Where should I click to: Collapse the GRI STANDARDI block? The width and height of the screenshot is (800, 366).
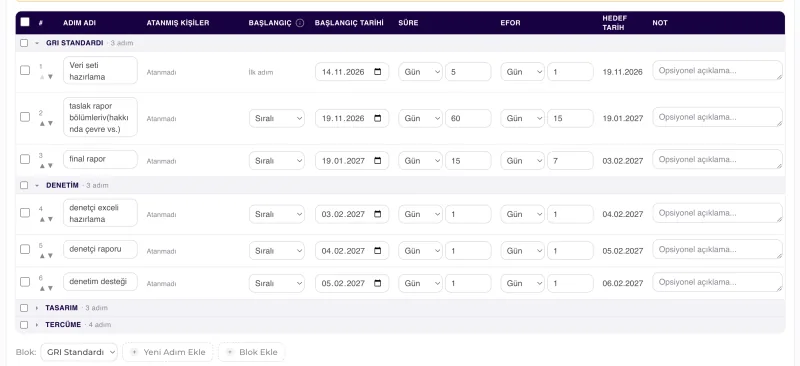click(x=37, y=43)
